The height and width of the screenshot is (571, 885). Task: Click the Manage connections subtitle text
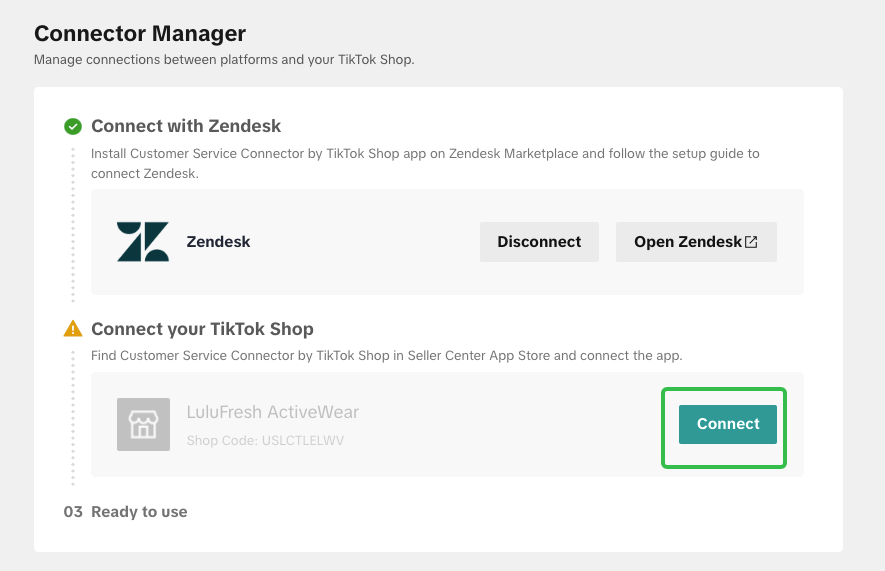click(x=224, y=60)
